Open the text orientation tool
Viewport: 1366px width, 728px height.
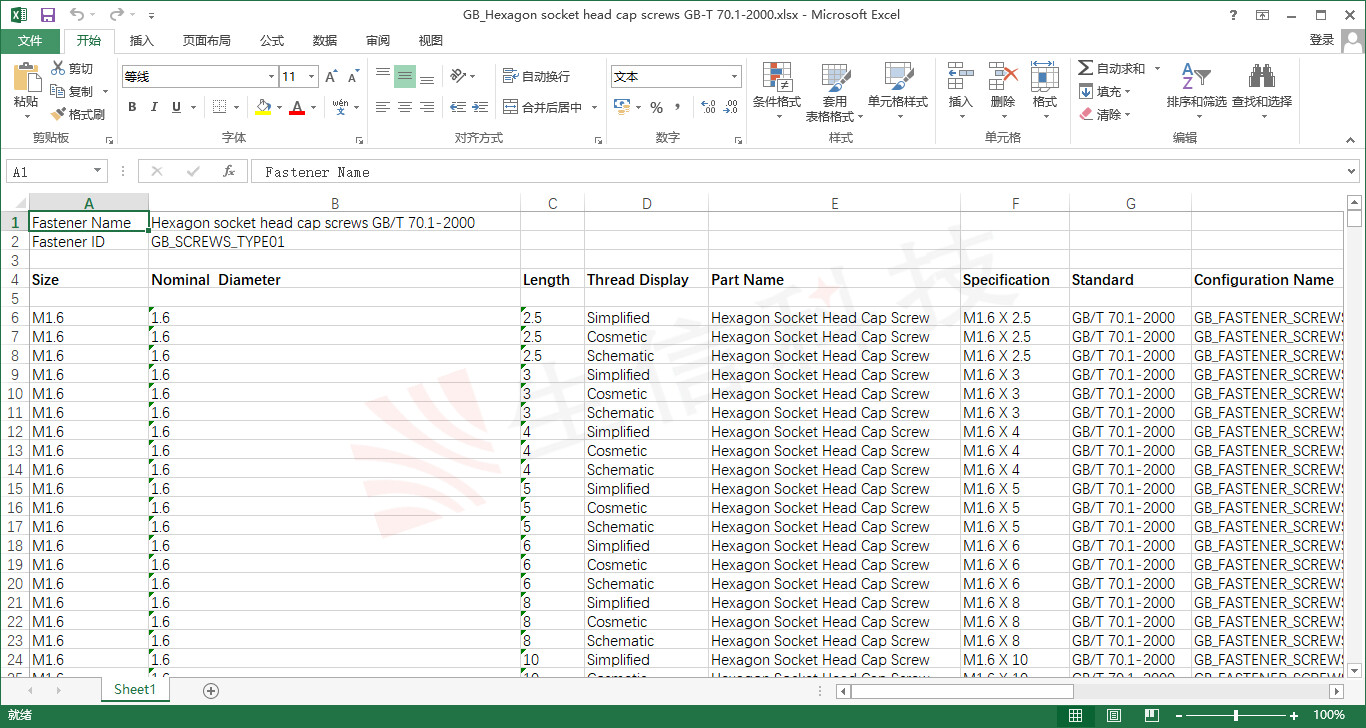[x=458, y=76]
